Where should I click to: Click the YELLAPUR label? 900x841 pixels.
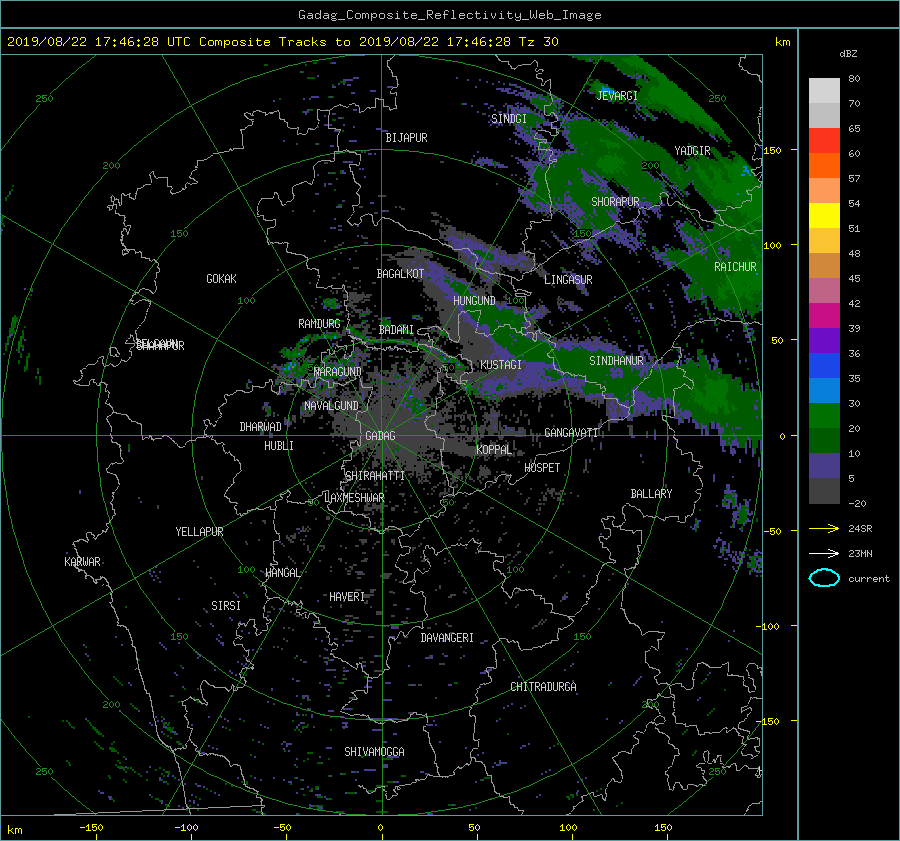199,532
